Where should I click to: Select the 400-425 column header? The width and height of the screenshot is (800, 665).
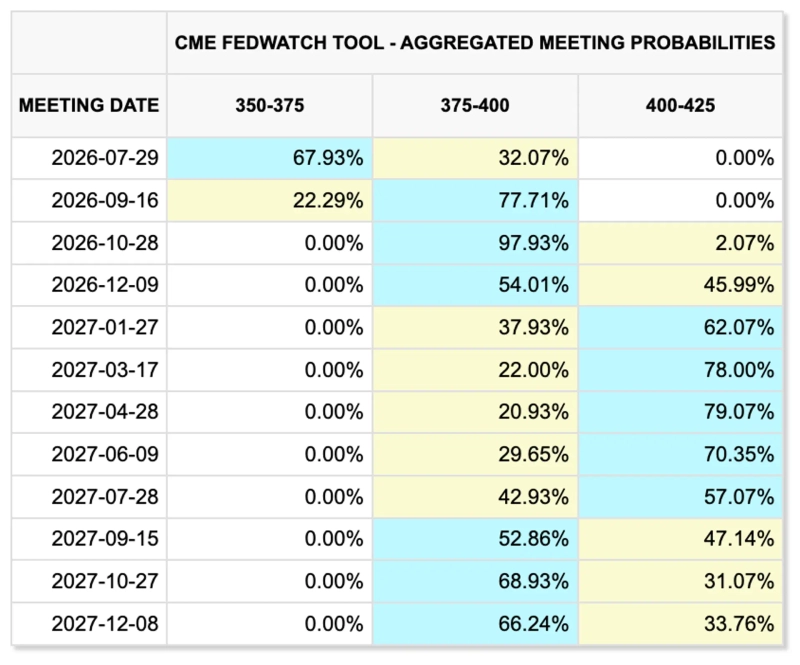click(x=680, y=106)
